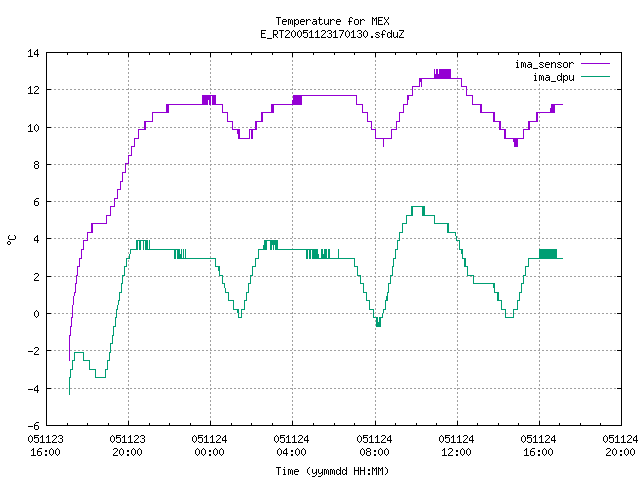Click the y-axis tick value -4
This screenshot has height=480, width=640.
point(33,389)
